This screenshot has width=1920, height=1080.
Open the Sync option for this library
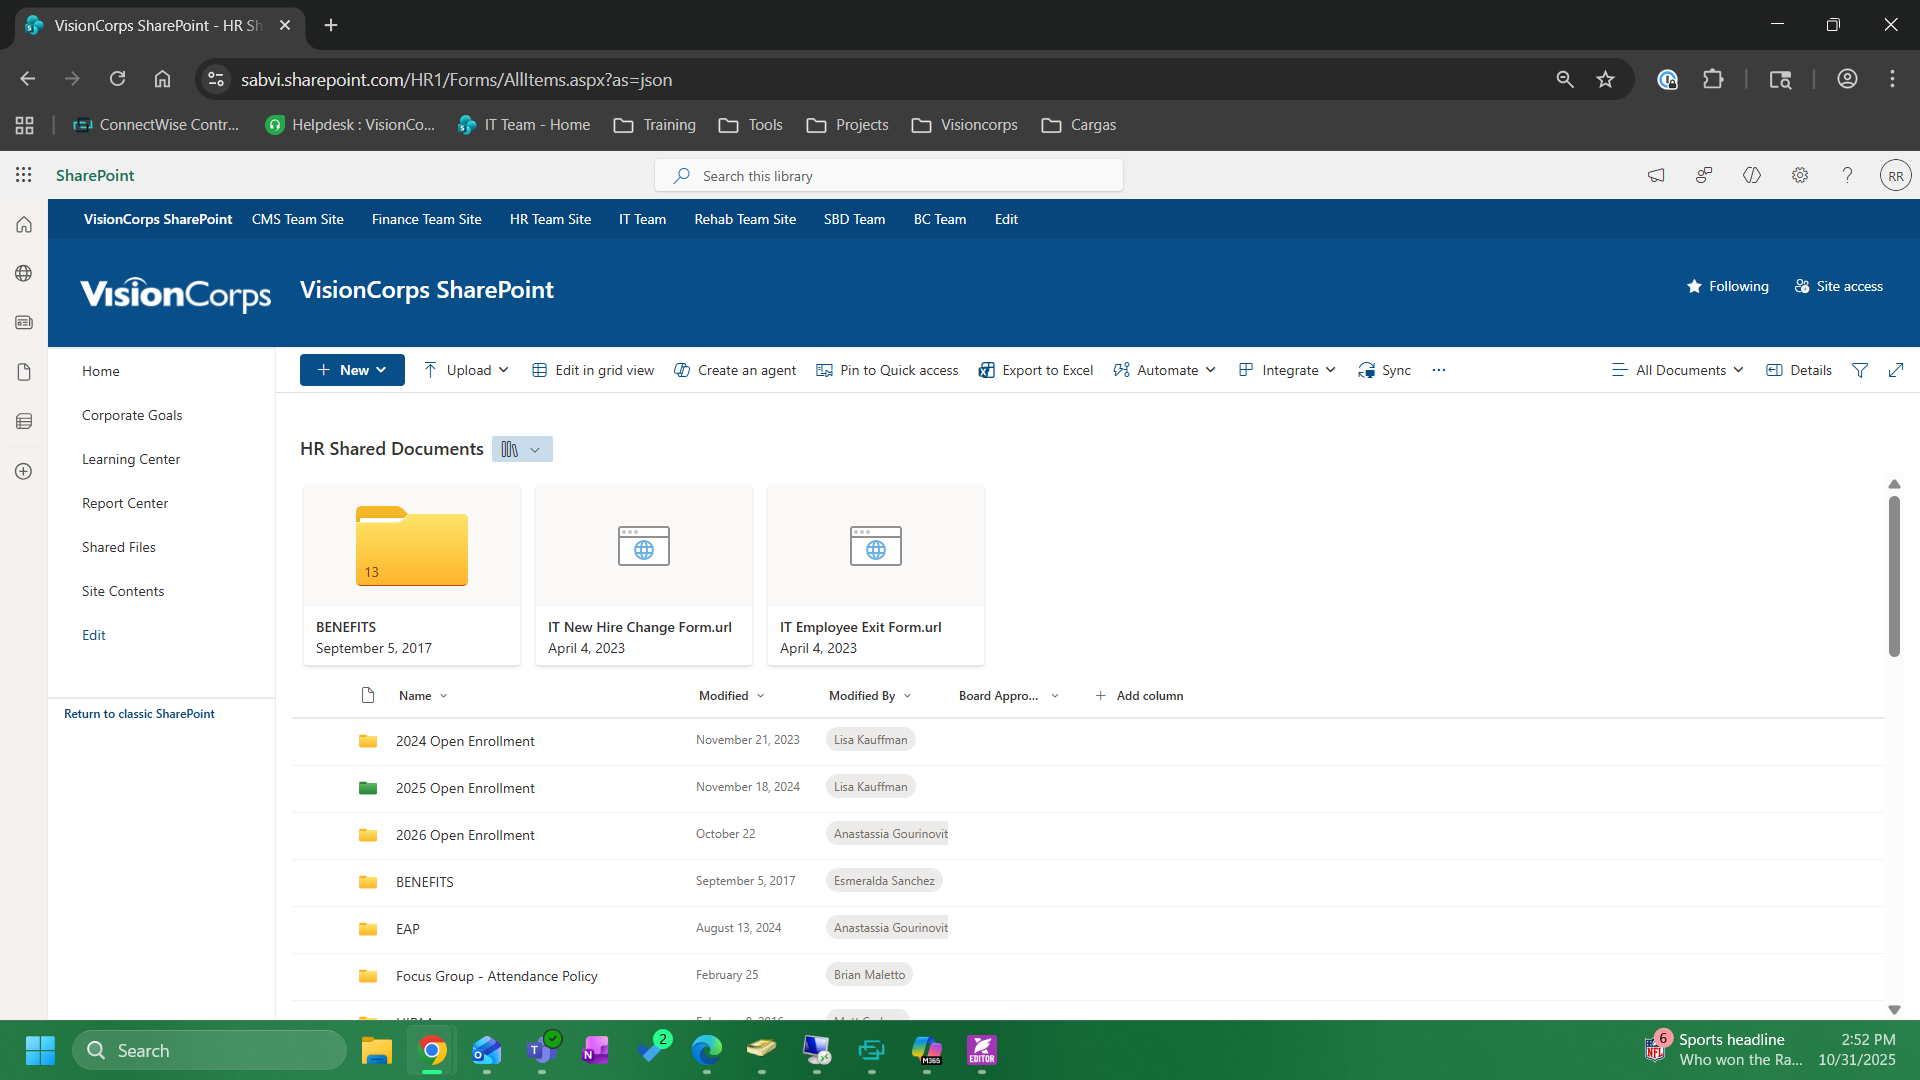click(1384, 370)
